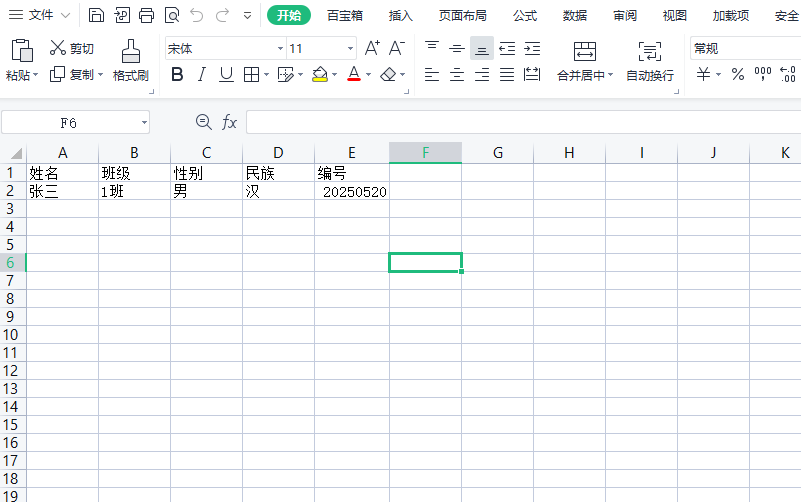Image resolution: width=801 pixels, height=502 pixels.
Task: Apply thousands separator 000 format
Action: pos(763,75)
